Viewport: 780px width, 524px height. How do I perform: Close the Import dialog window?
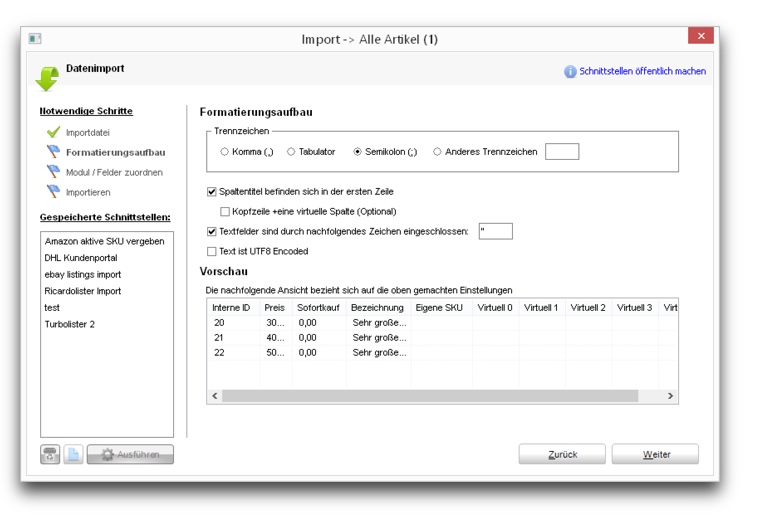pyautogui.click(x=701, y=35)
